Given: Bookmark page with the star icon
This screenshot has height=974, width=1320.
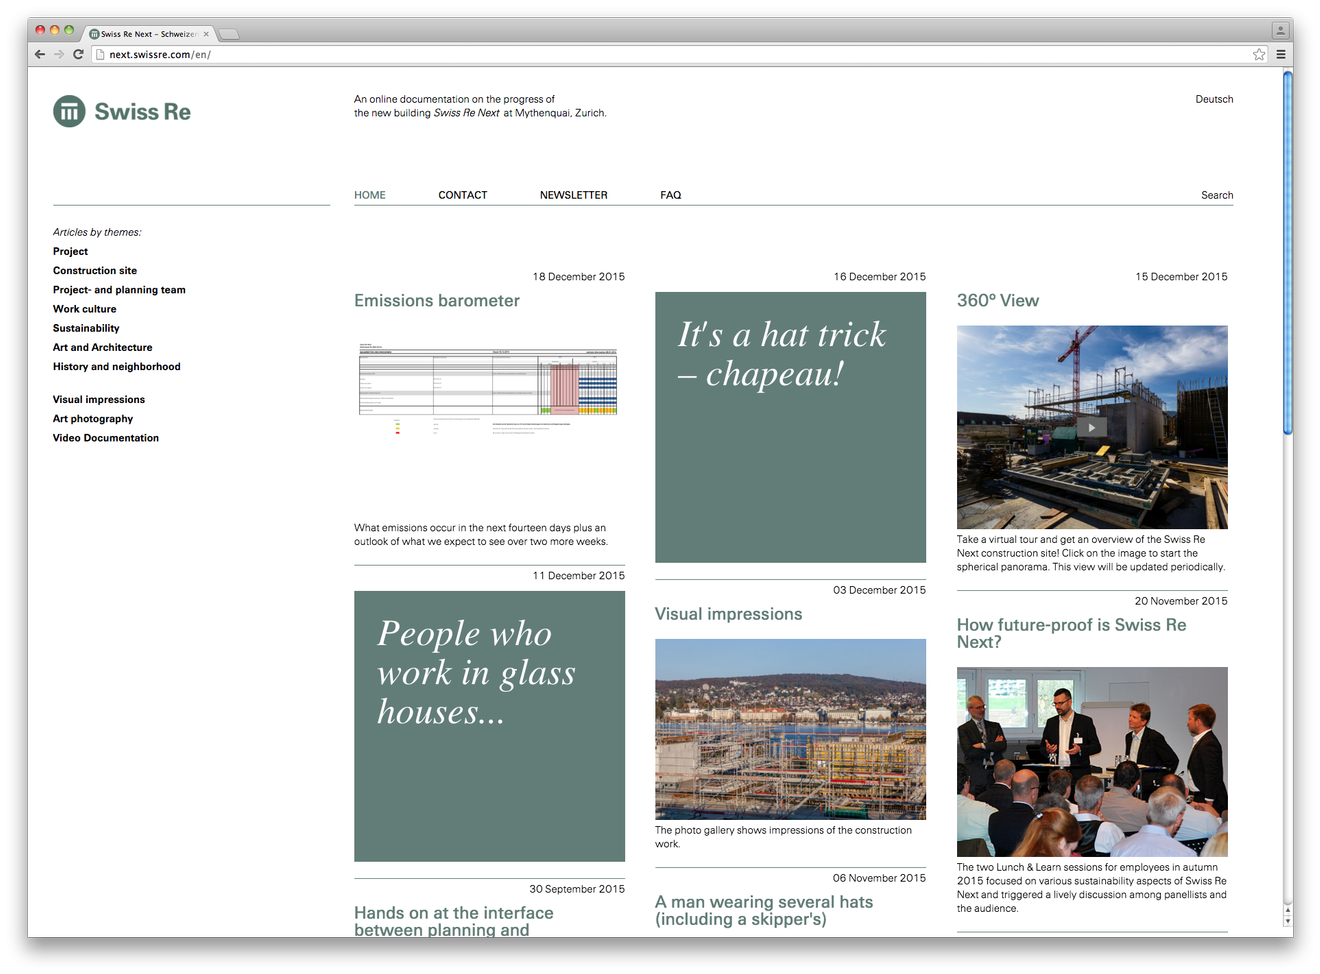Looking at the screenshot, I should tap(1259, 54).
